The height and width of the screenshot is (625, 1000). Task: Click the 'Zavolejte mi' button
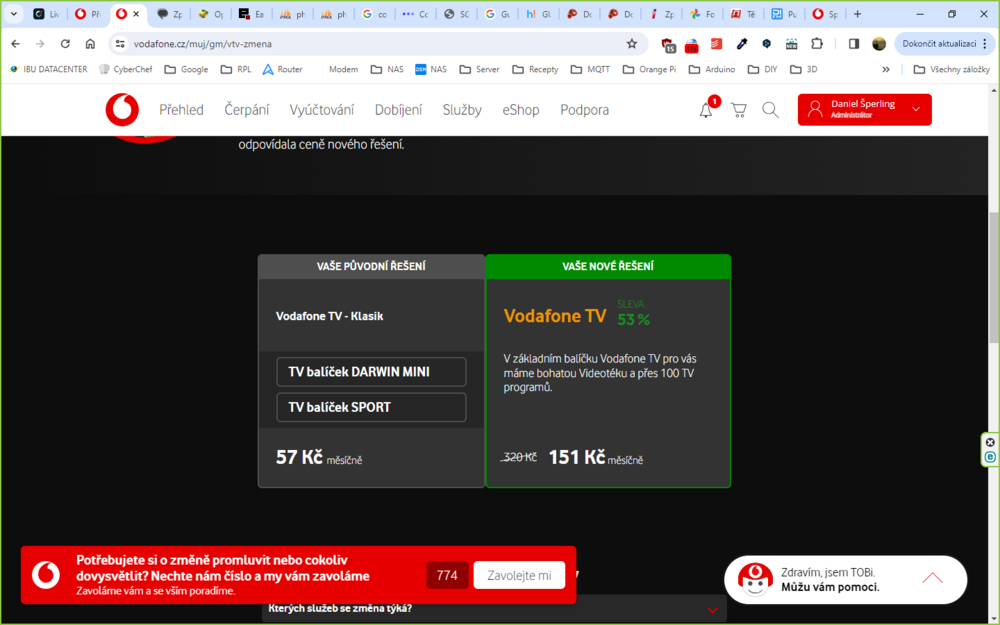coord(519,575)
